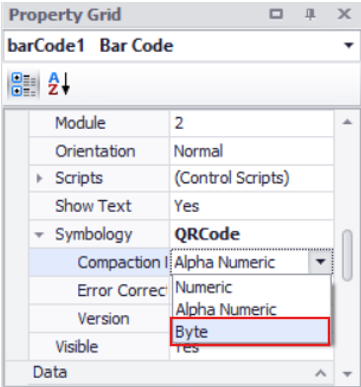The width and height of the screenshot is (361, 387).
Task: Click the Orientation value Normal
Action: pos(198,151)
